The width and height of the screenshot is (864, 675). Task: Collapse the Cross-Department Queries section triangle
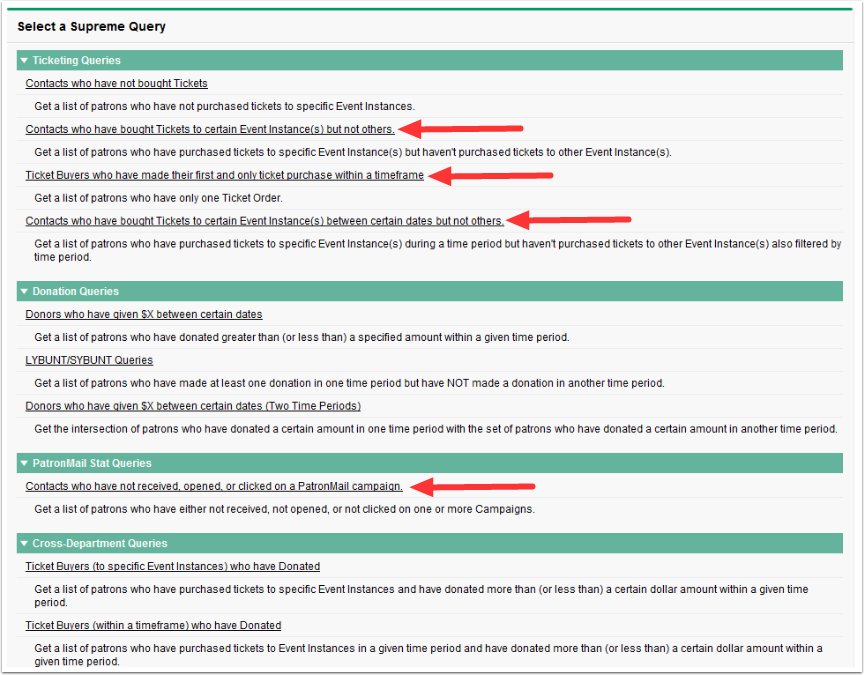tap(24, 543)
